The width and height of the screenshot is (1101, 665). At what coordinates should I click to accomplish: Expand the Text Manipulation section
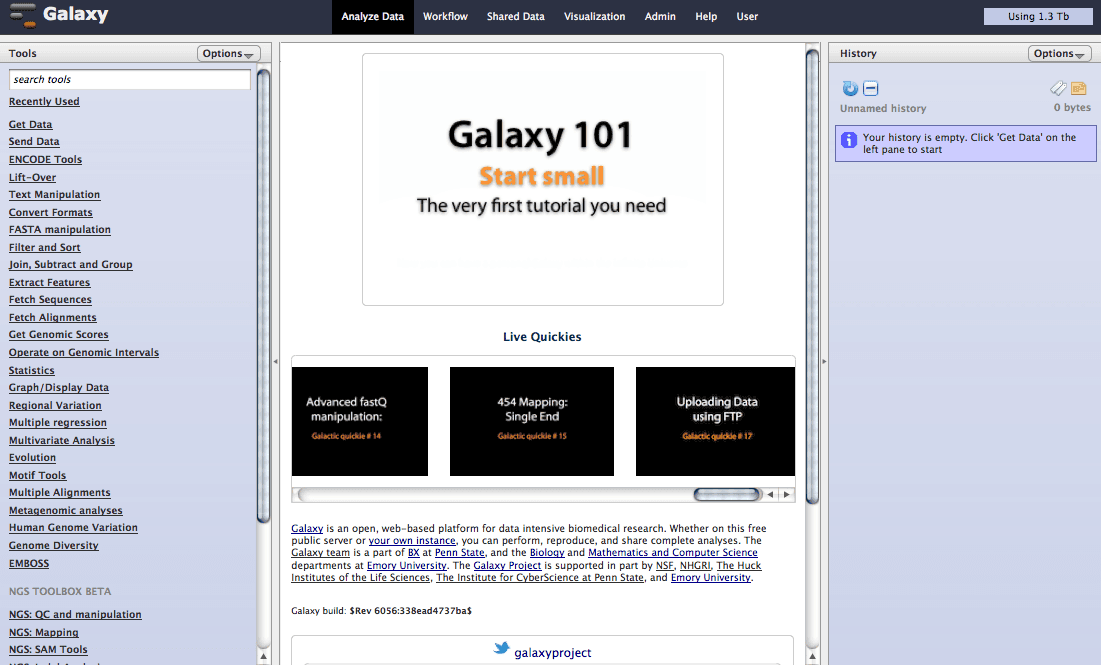[55, 195]
